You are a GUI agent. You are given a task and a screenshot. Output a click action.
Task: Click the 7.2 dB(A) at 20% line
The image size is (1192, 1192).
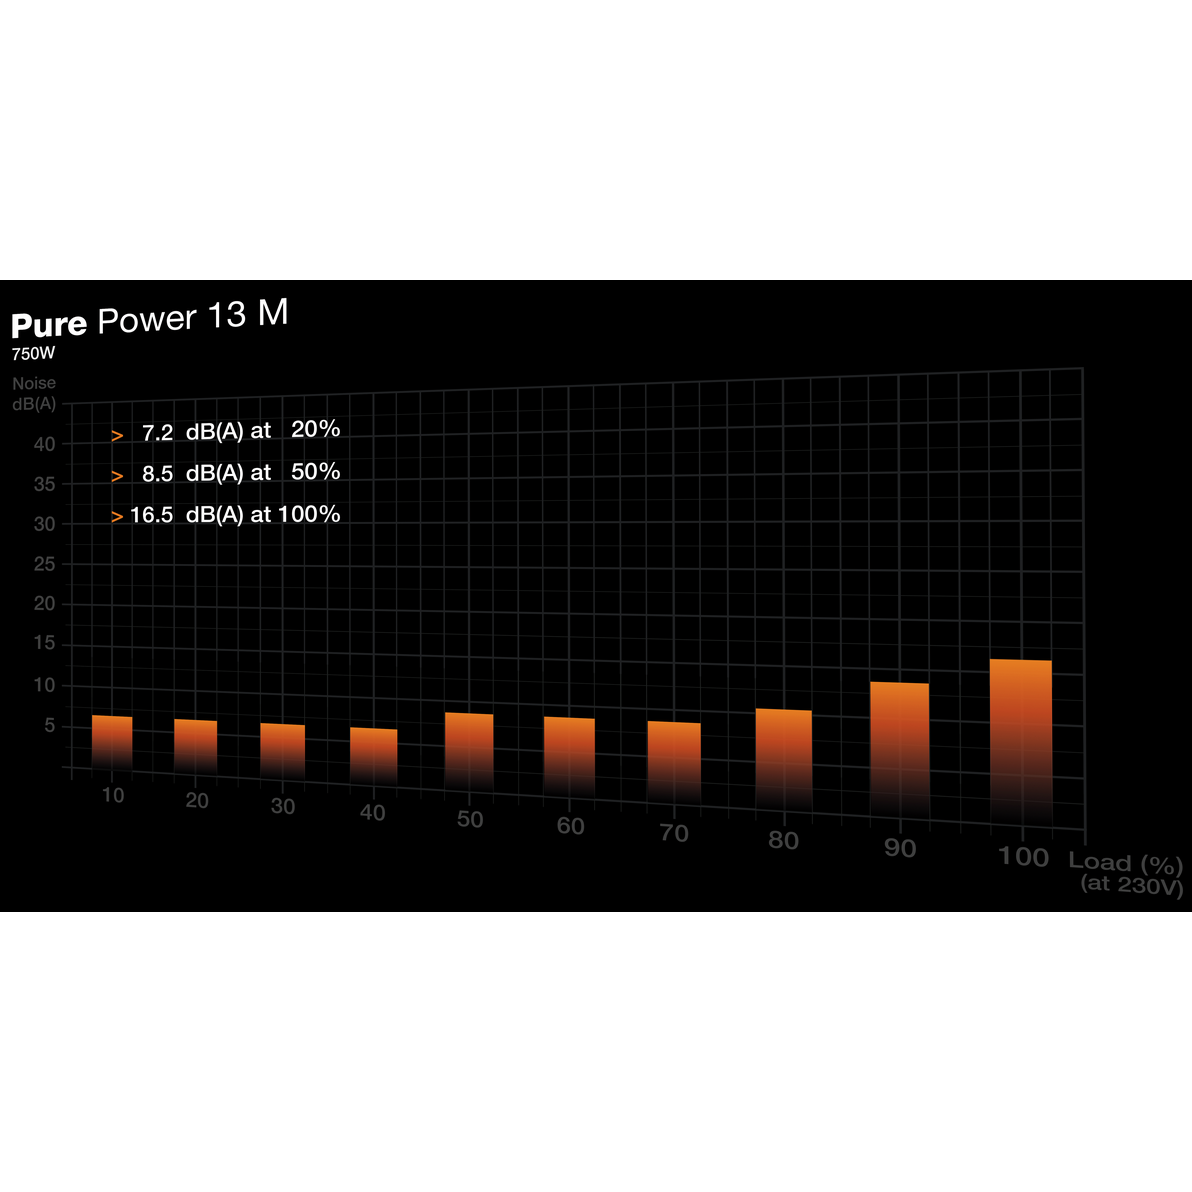(240, 430)
